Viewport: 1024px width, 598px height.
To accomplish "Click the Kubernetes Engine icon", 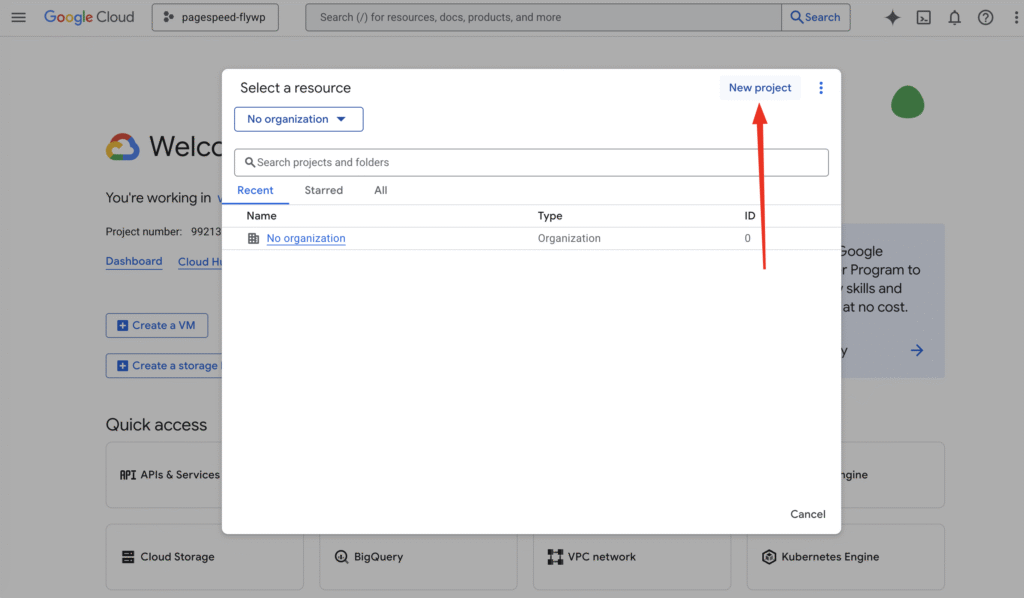I will click(769, 557).
